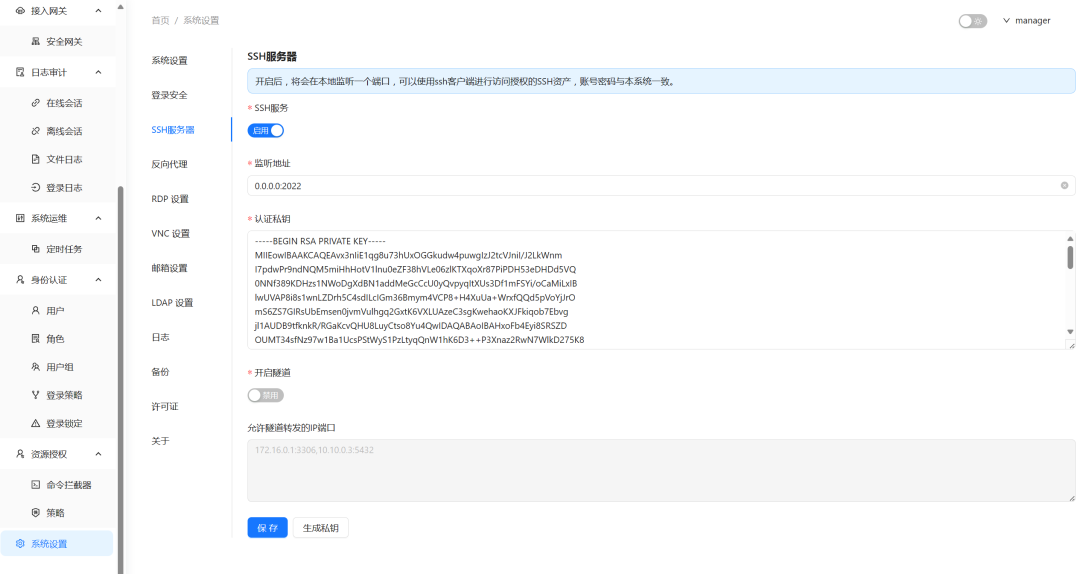Click the 用户 person icon
This screenshot has height=574, width=1080.
click(36, 311)
